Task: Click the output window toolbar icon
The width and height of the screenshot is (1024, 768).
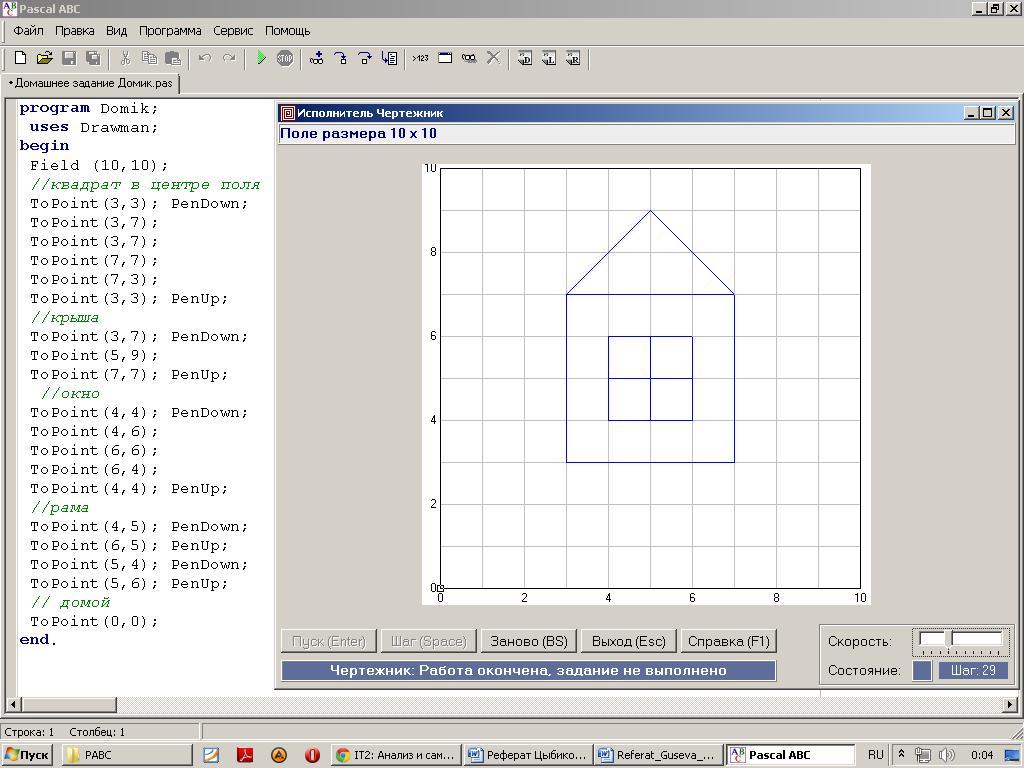Action: pyautogui.click(x=445, y=58)
